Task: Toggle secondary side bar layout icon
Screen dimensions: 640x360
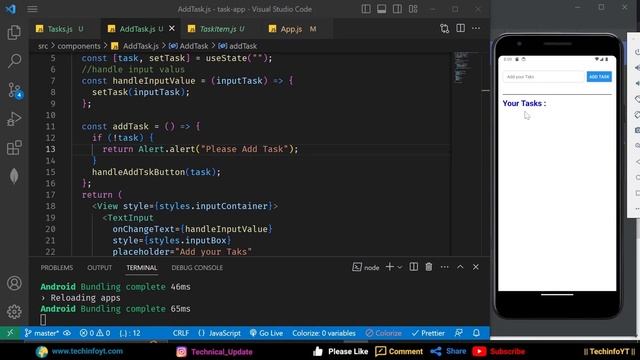Action: pyautogui.click(x=397, y=9)
